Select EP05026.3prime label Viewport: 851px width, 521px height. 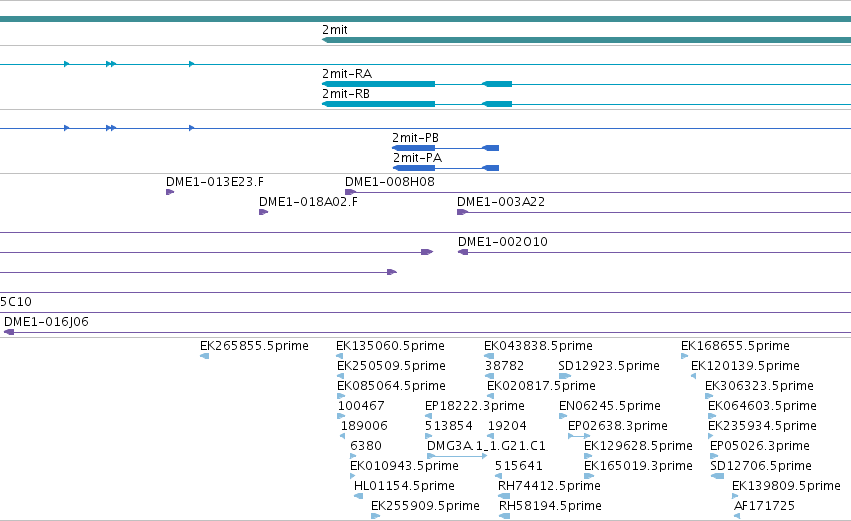760,446
